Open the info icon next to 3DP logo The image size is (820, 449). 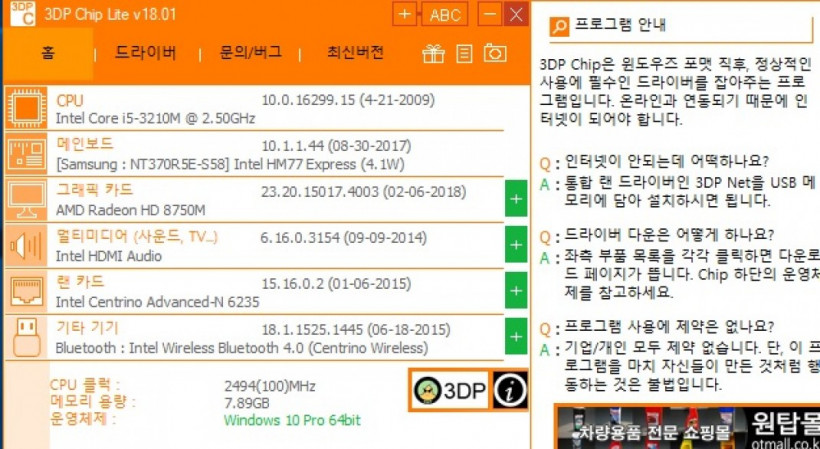[x=510, y=390]
